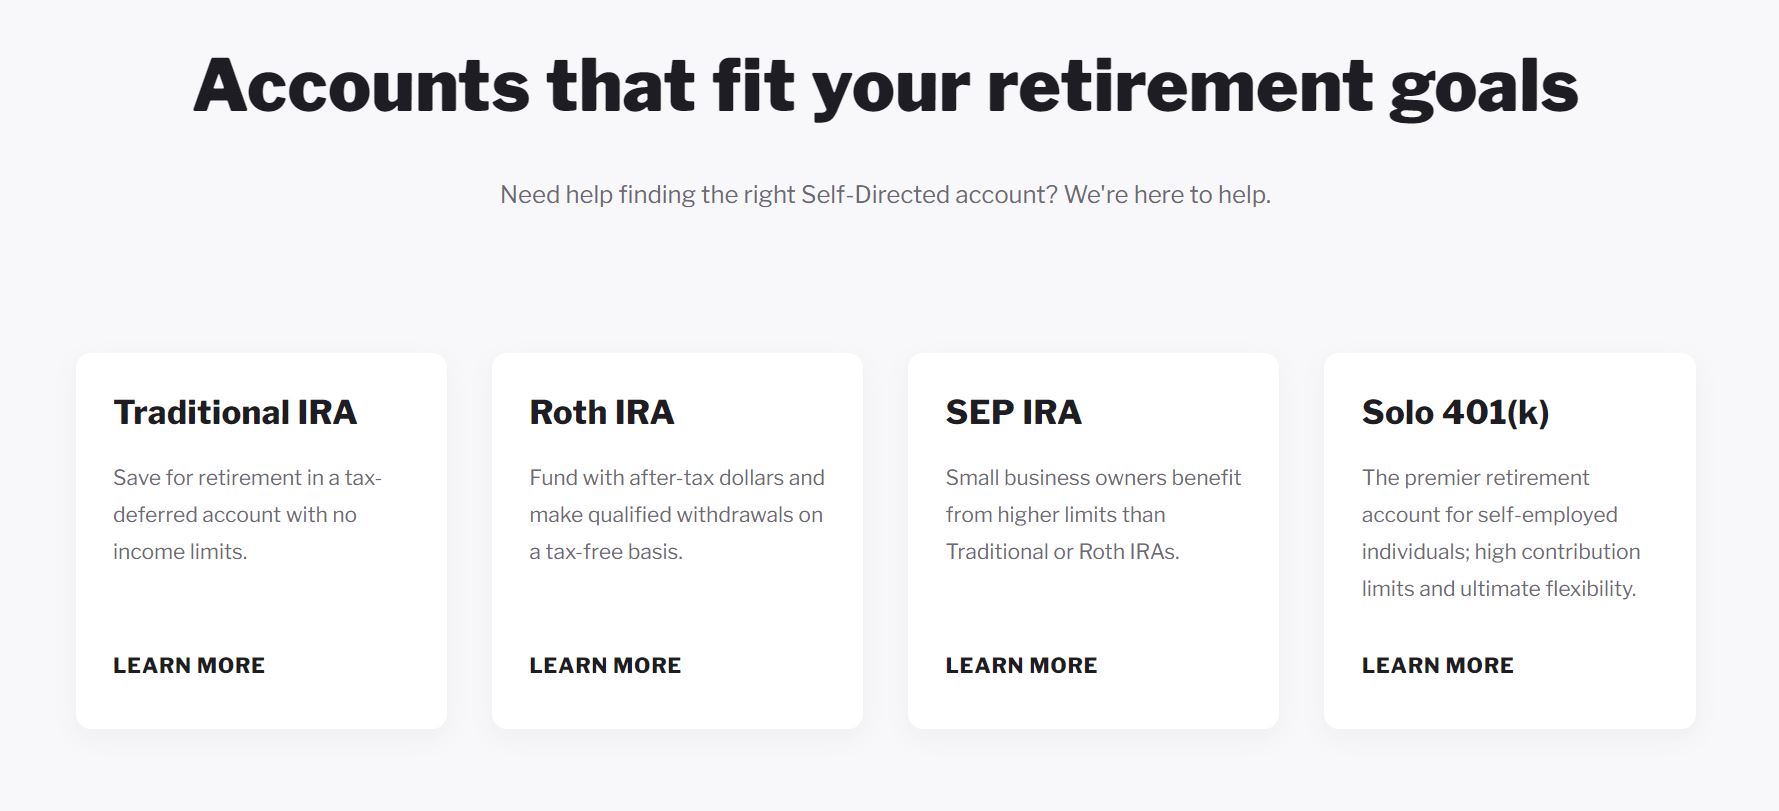Click the Solo 401(k) card title
This screenshot has width=1779, height=811.
coord(1455,412)
